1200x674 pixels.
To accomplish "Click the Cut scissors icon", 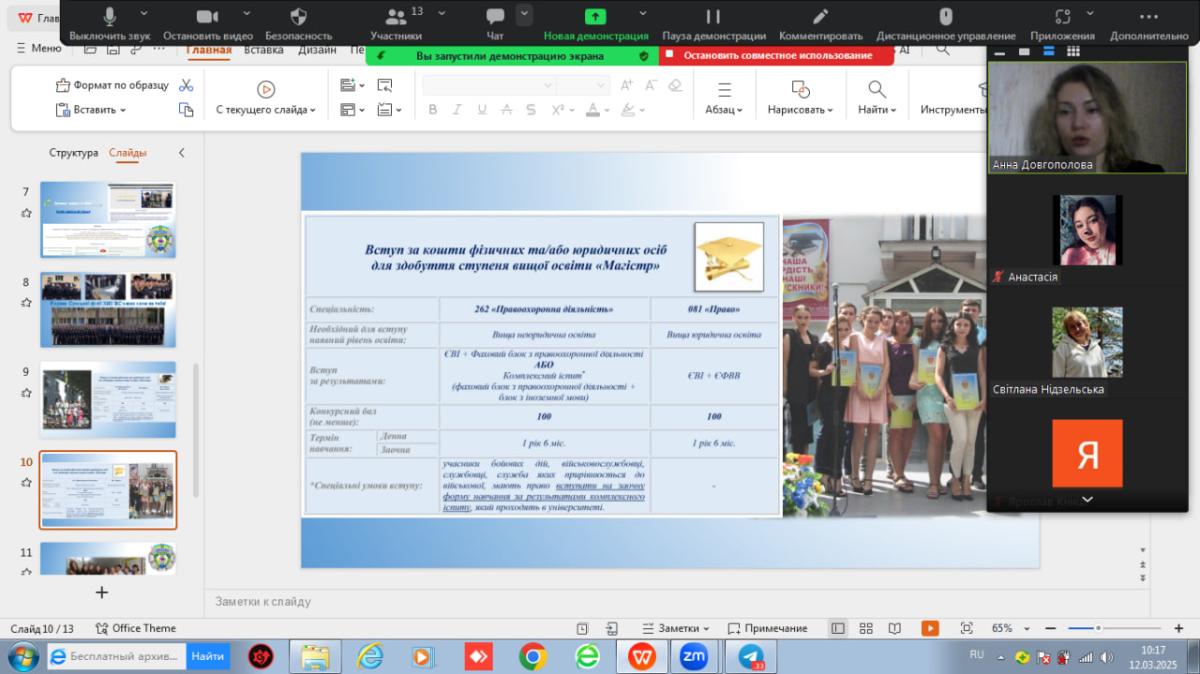I will 186,85.
